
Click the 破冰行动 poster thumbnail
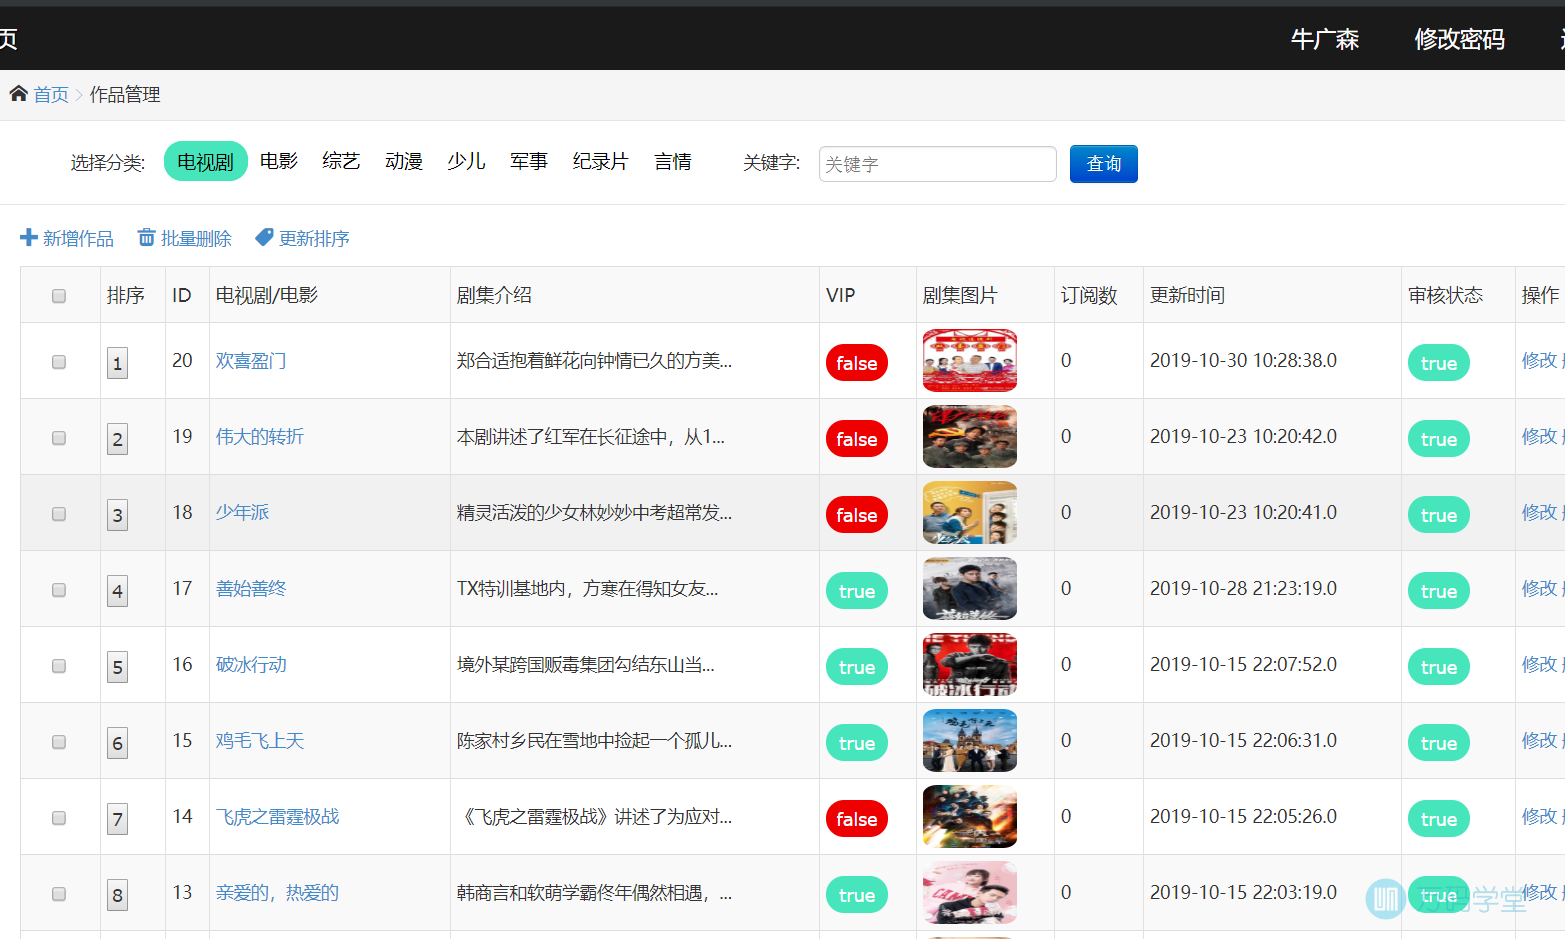[x=970, y=664]
